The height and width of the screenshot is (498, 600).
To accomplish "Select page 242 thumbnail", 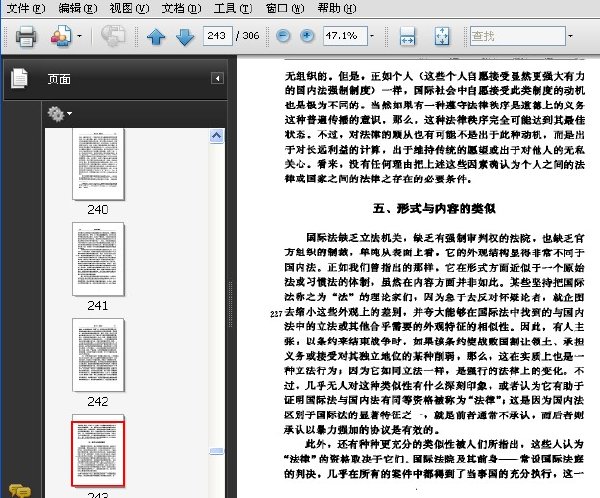I will coord(98,355).
